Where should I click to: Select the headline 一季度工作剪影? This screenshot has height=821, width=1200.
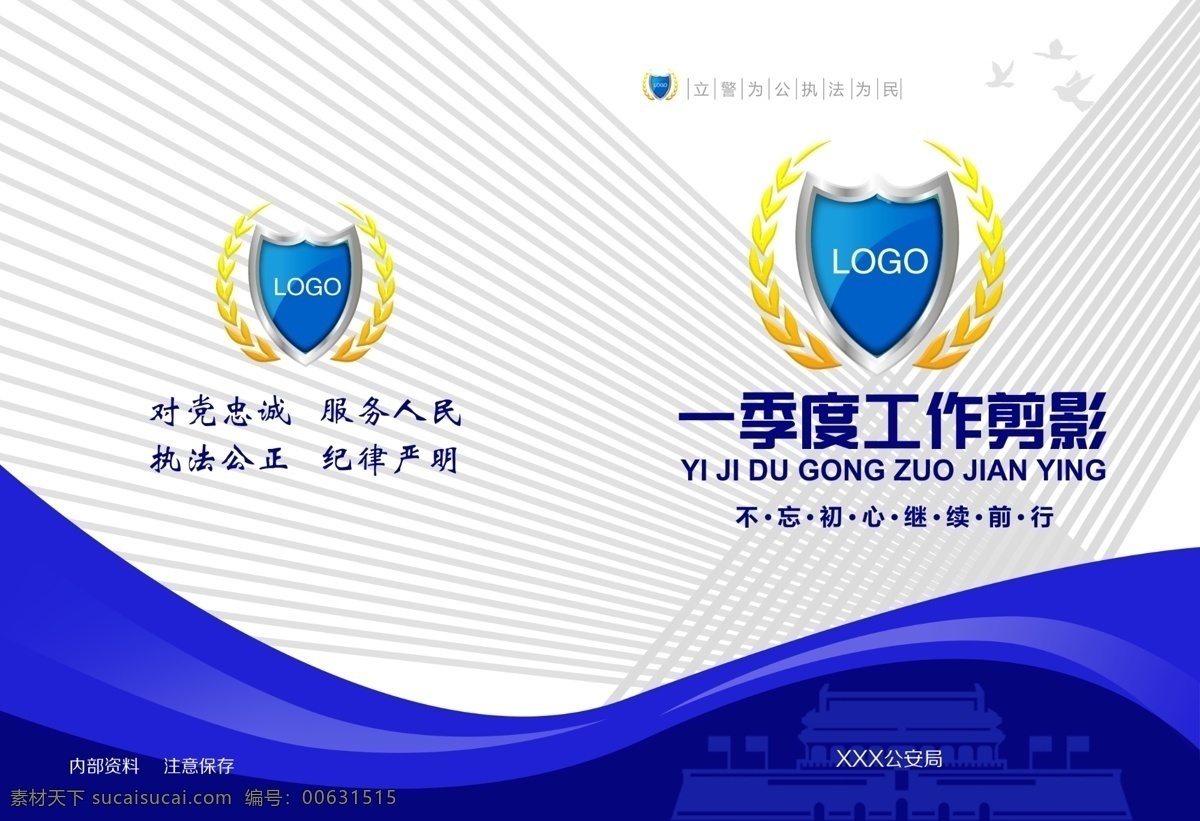point(891,421)
